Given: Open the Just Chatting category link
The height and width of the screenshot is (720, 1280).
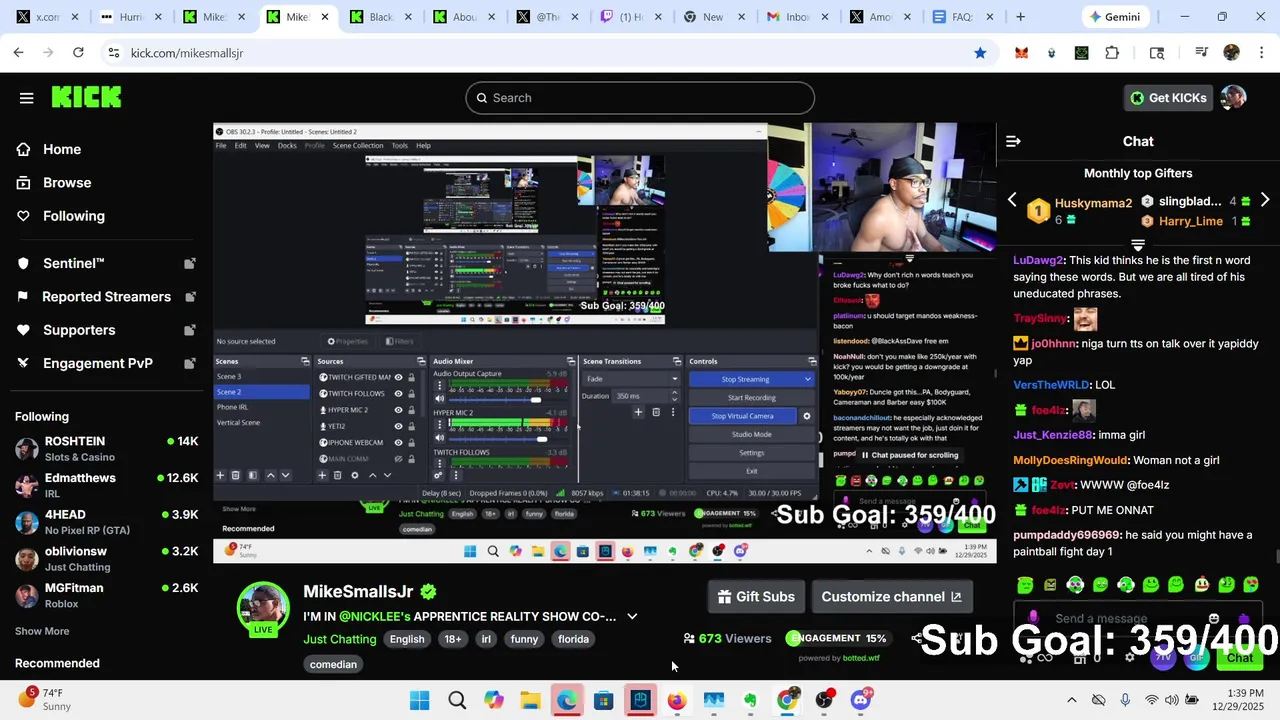Looking at the screenshot, I should [x=340, y=639].
